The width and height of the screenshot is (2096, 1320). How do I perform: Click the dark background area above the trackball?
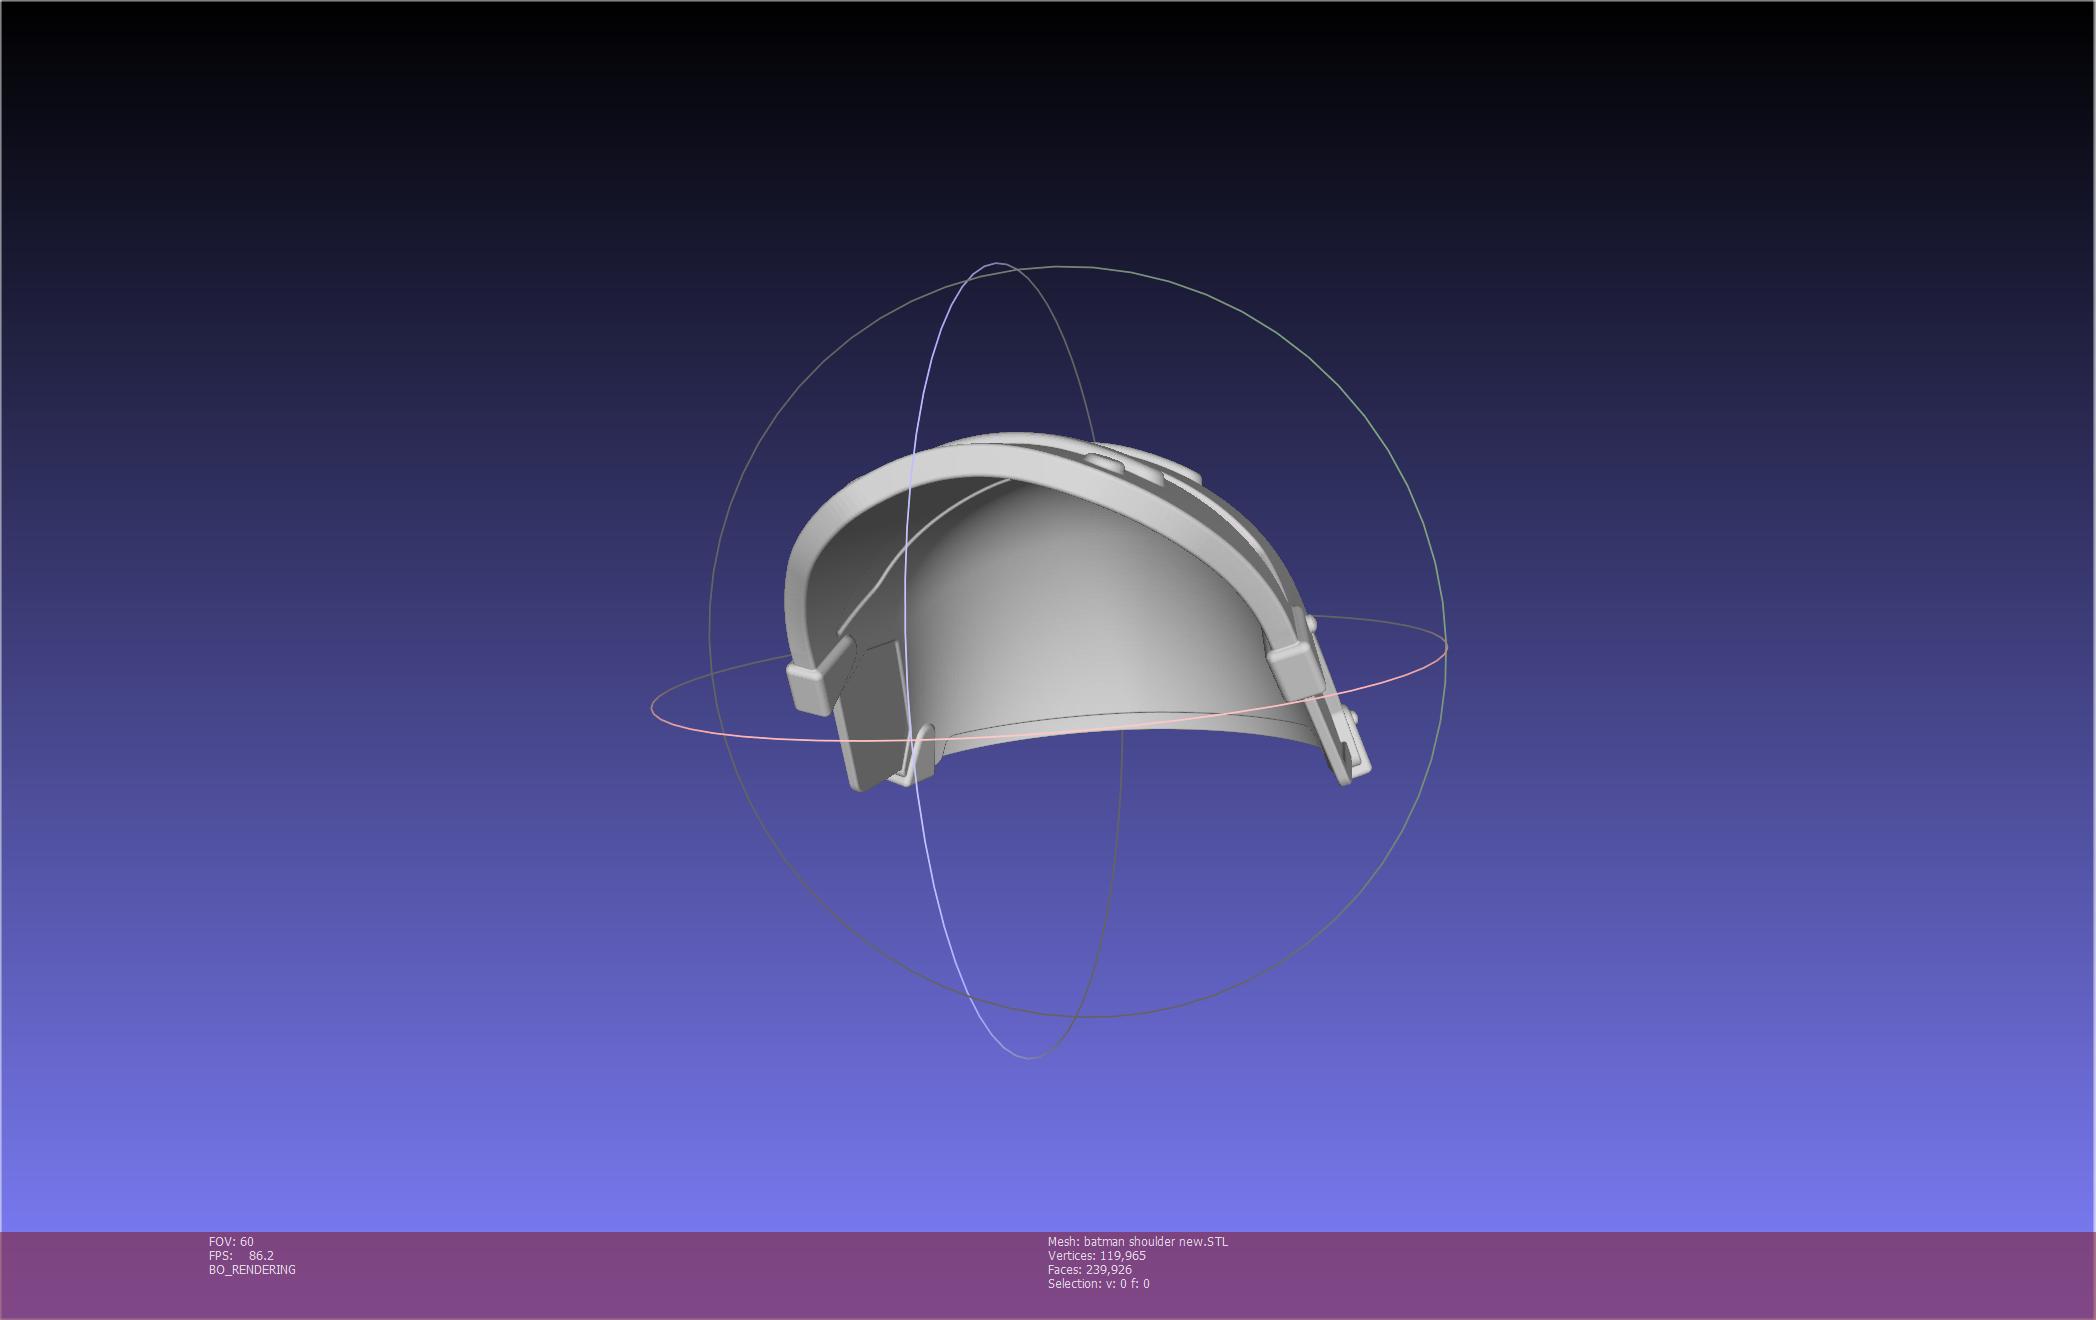pos(1050,130)
